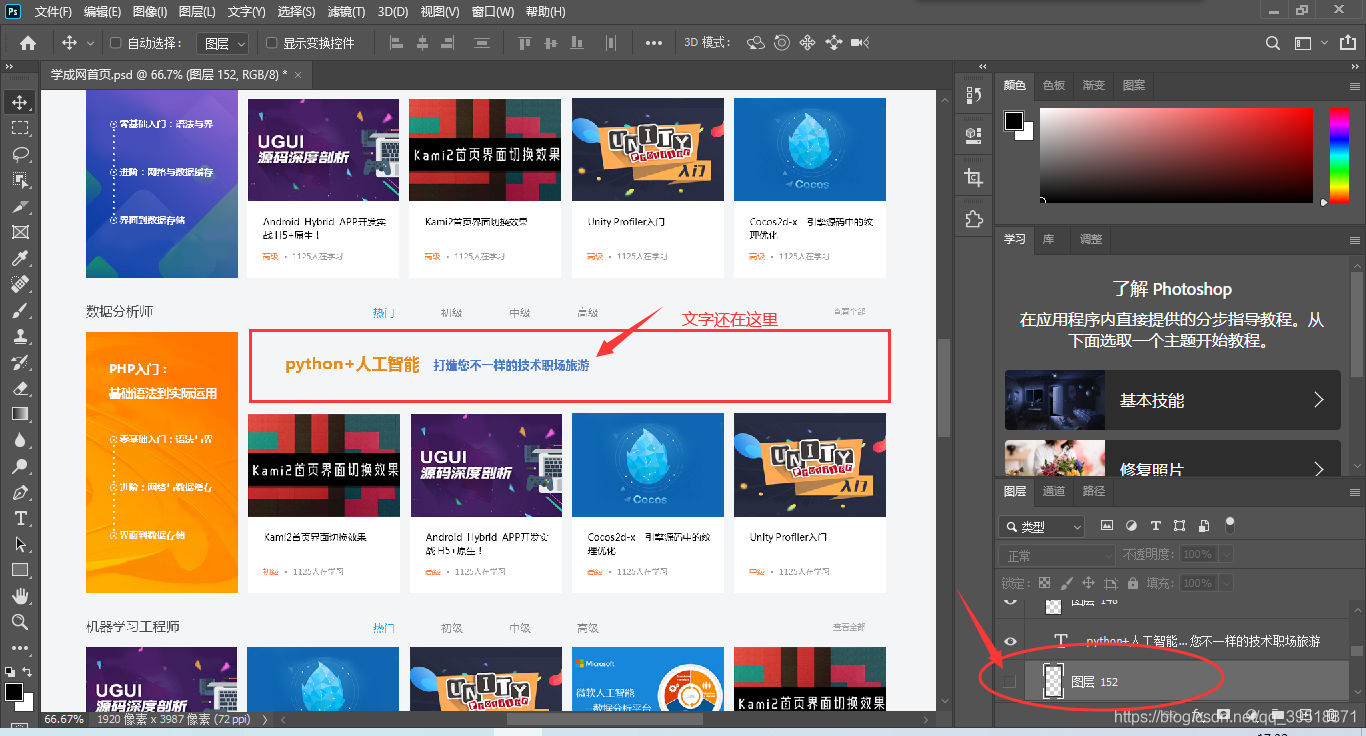Select the Rectangular Marquee tool
The image size is (1366, 736).
pos(19,128)
